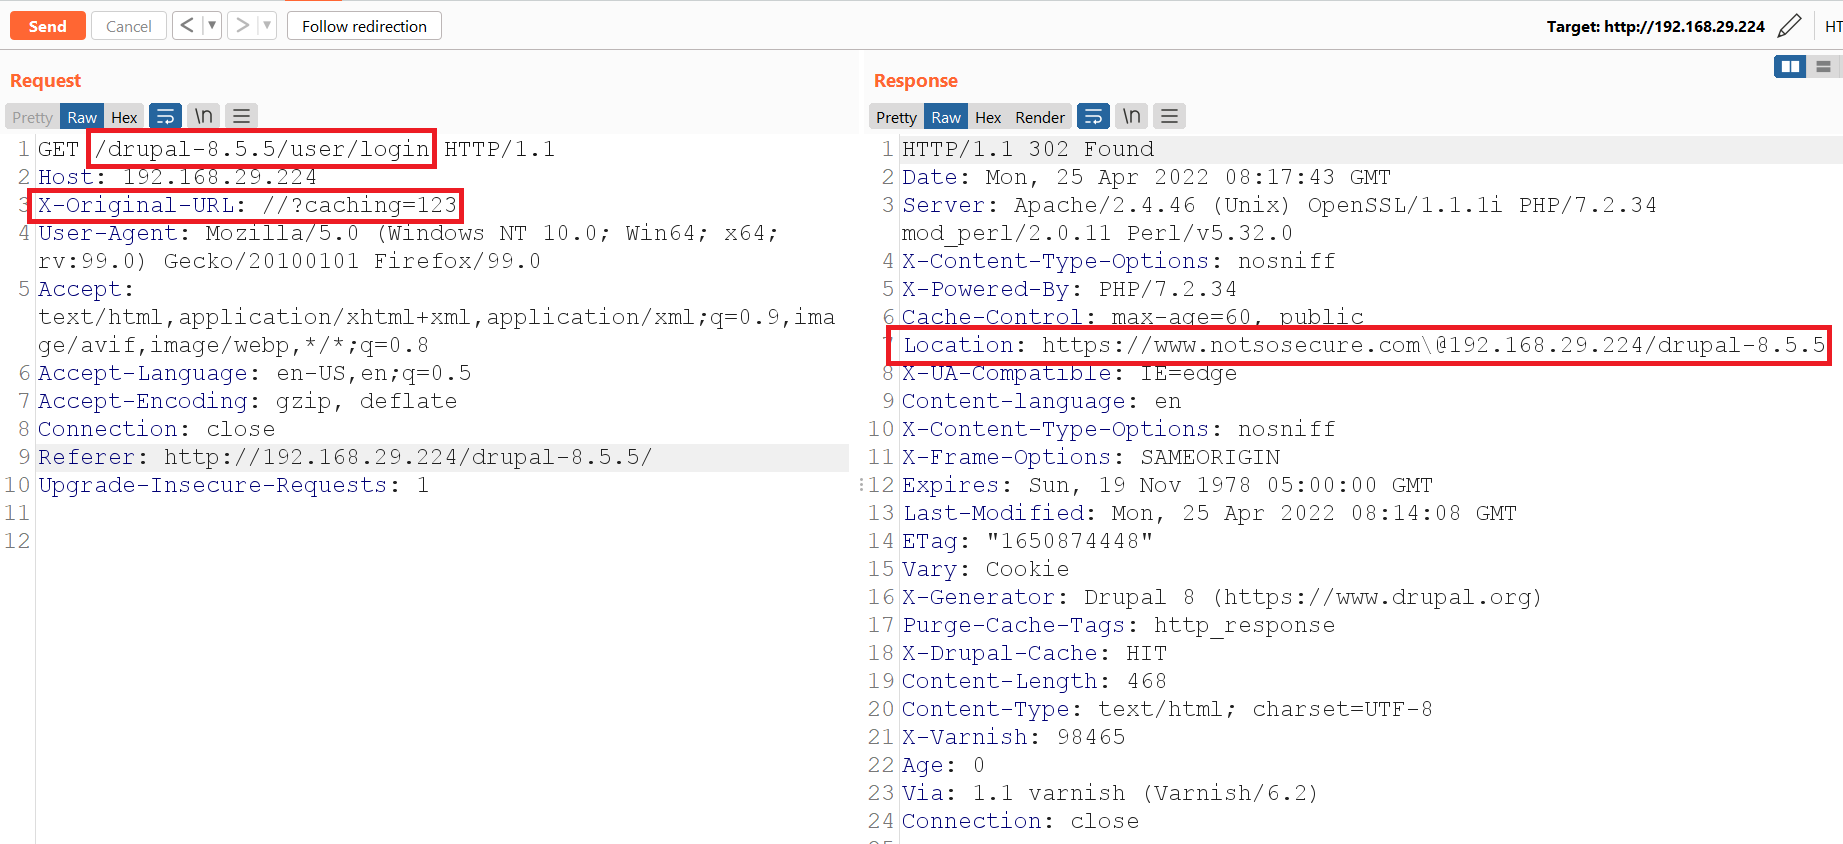Image resolution: width=1843 pixels, height=844 pixels.
Task: Click the orange Send button
Action: pyautogui.click(x=47, y=26)
